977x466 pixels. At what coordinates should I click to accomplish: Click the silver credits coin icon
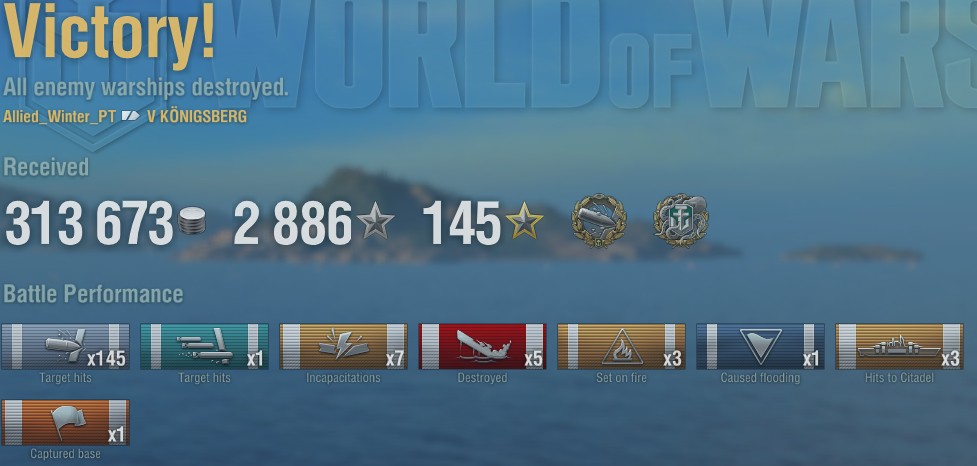tap(192, 221)
